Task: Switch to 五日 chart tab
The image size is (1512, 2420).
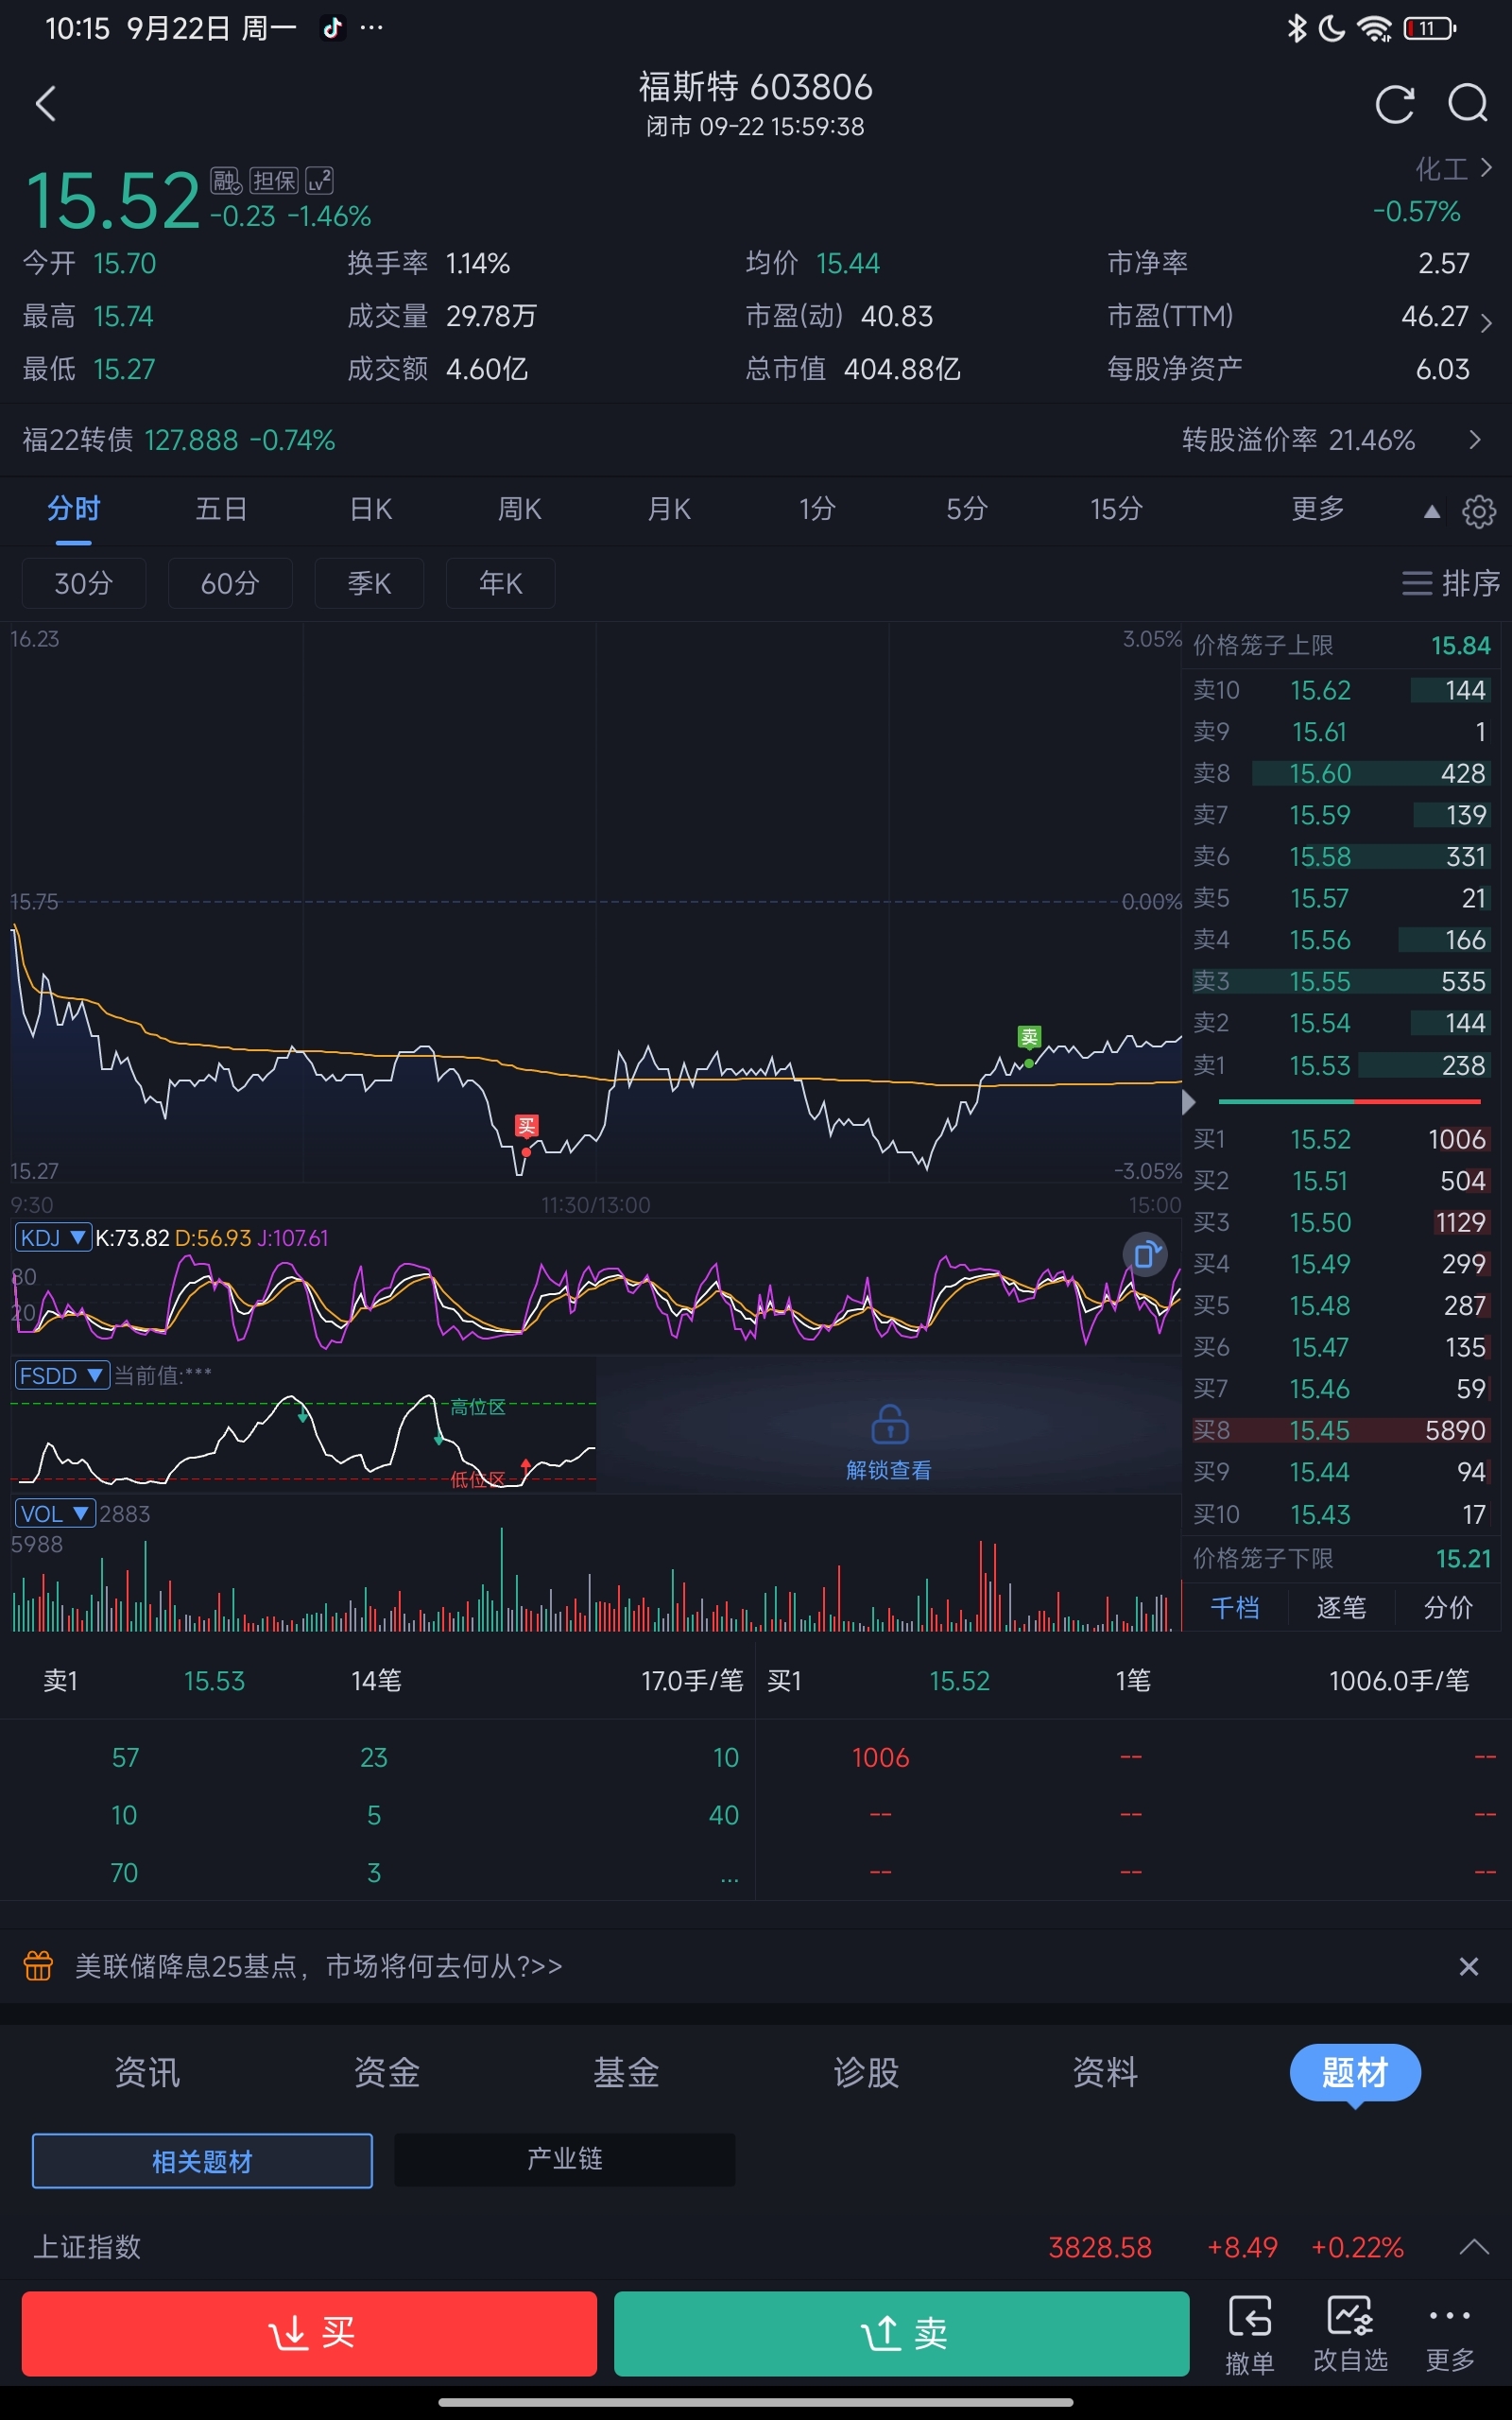Action: [221, 509]
